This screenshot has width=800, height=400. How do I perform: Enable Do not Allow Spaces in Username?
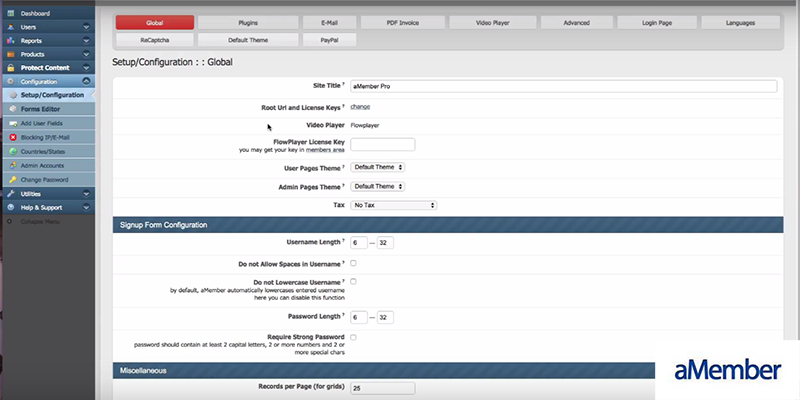tap(354, 262)
